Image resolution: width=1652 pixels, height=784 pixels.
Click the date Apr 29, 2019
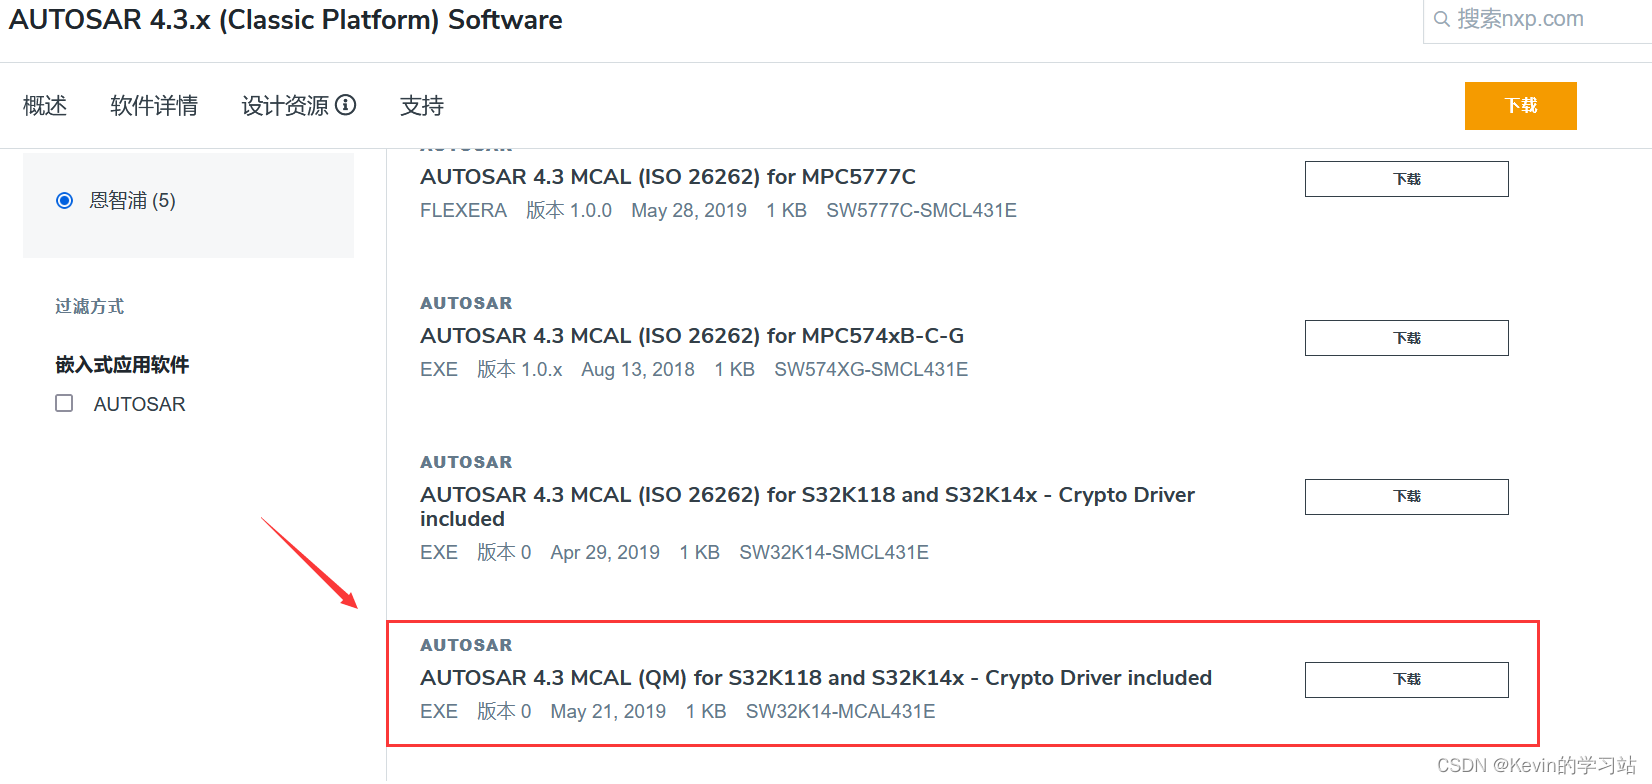605,552
